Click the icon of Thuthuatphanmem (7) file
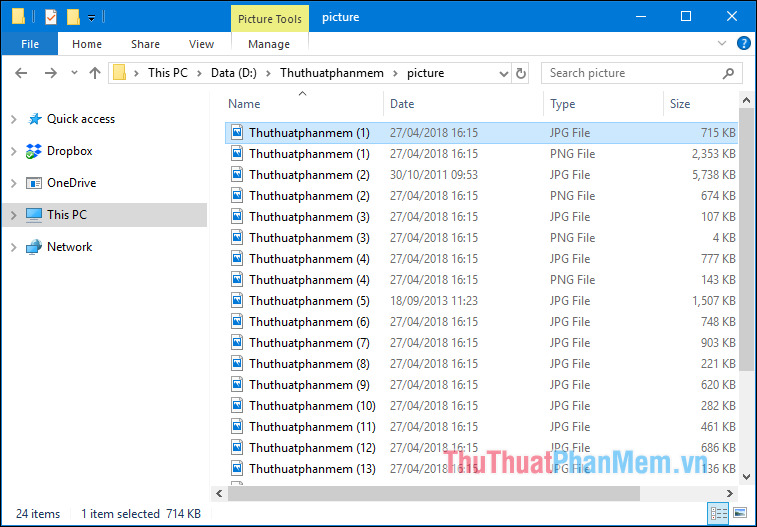This screenshot has height=527, width=757. pyautogui.click(x=237, y=342)
